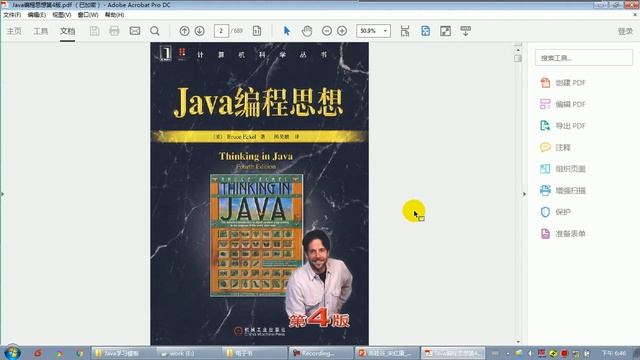Select the 文档 tab

pos(67,31)
